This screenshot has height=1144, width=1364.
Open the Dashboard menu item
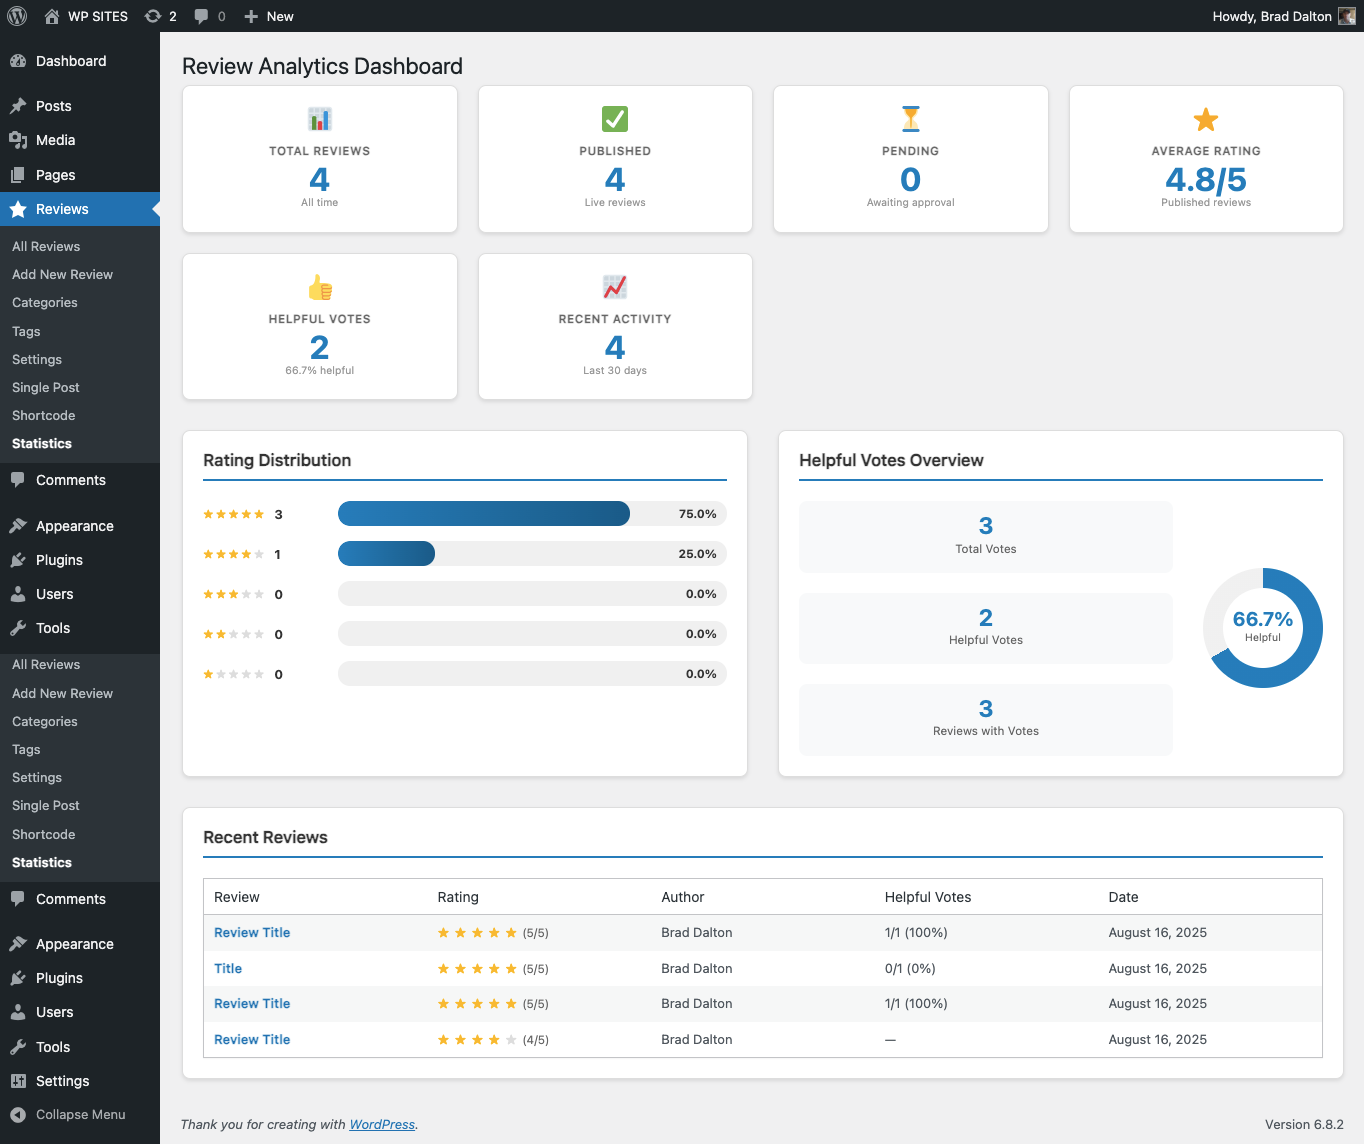(x=70, y=61)
